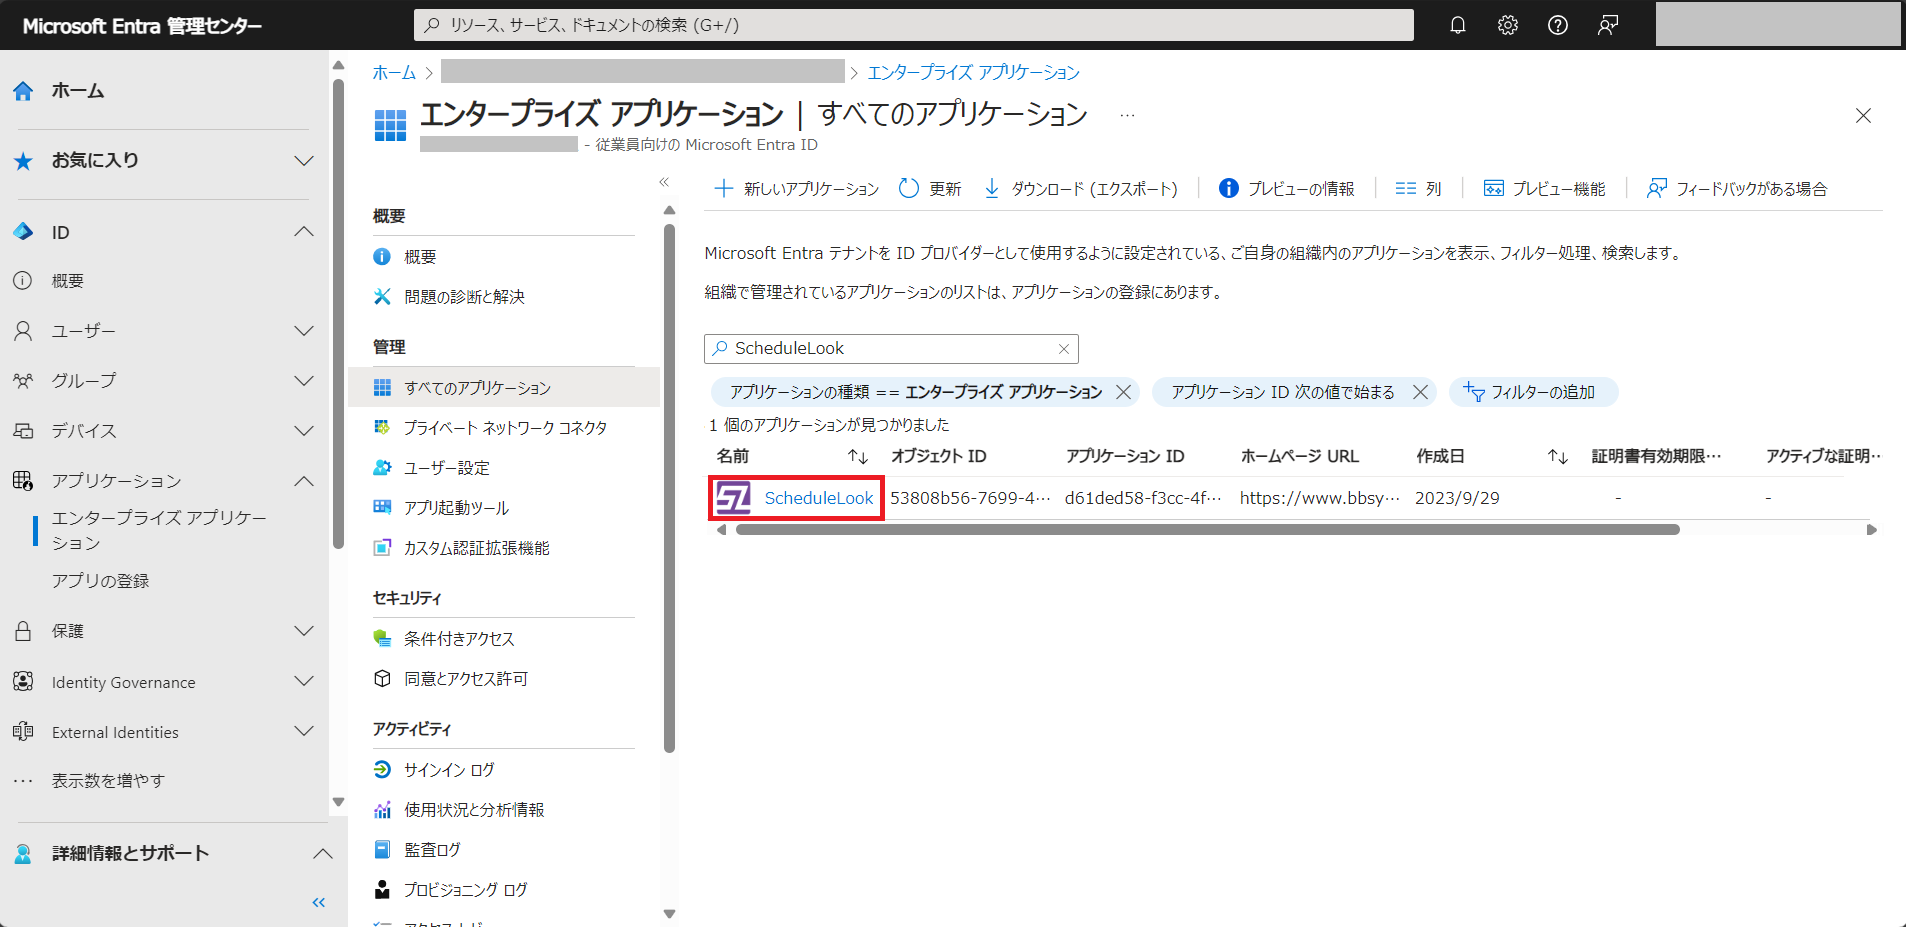Click ホーム breadcrumb link

[x=394, y=73]
